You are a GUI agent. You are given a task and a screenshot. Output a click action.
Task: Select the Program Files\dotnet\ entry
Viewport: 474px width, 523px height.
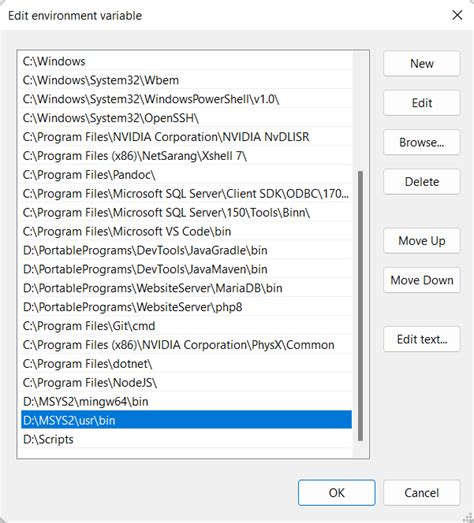point(186,364)
